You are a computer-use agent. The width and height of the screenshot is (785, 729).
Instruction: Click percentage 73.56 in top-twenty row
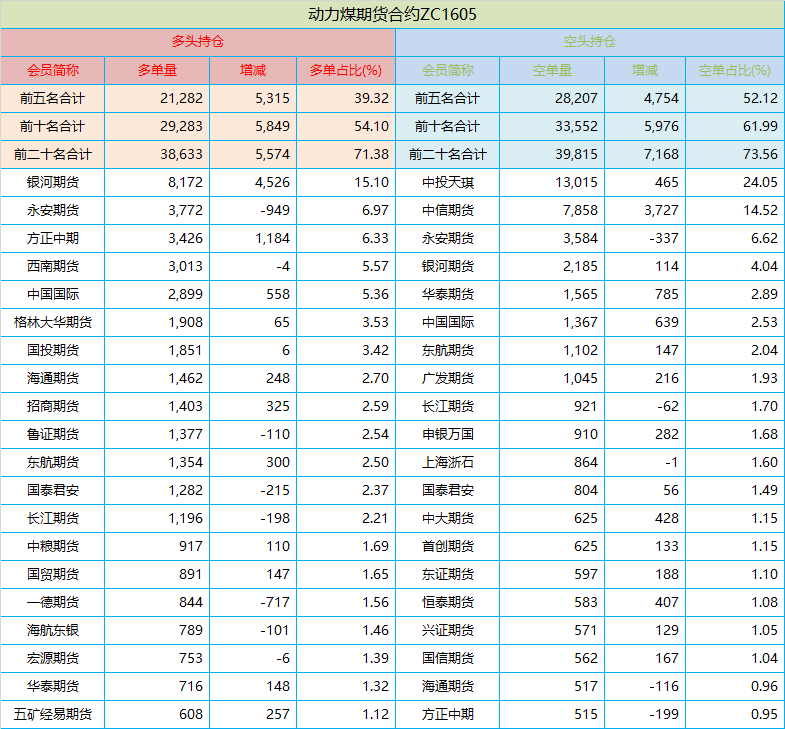(760, 154)
